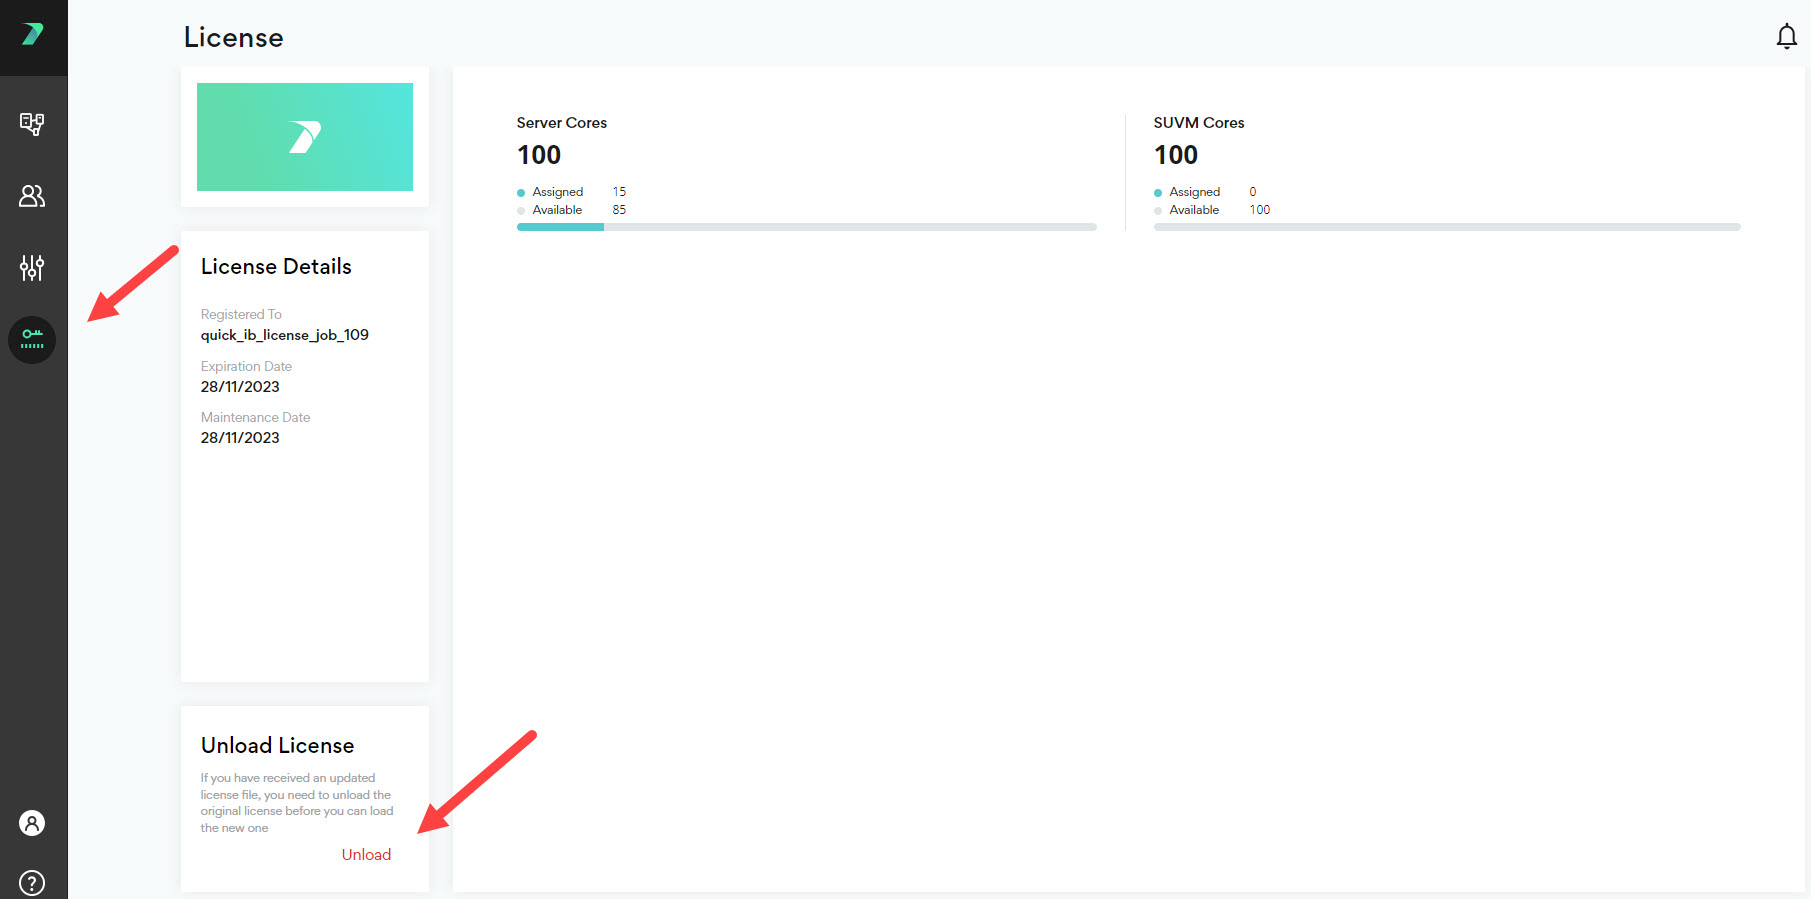Click the SUVM Cores usage bar

tap(1446, 227)
